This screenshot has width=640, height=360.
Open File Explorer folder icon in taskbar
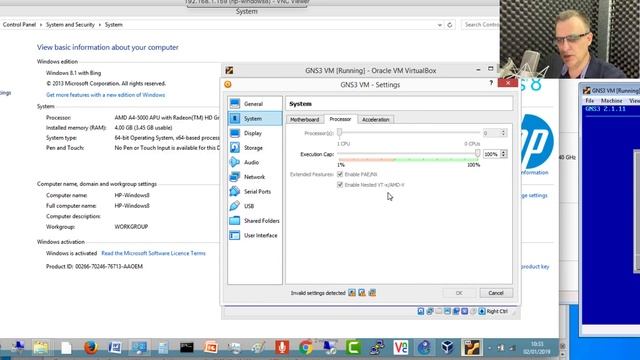pyautogui.click(x=40, y=347)
